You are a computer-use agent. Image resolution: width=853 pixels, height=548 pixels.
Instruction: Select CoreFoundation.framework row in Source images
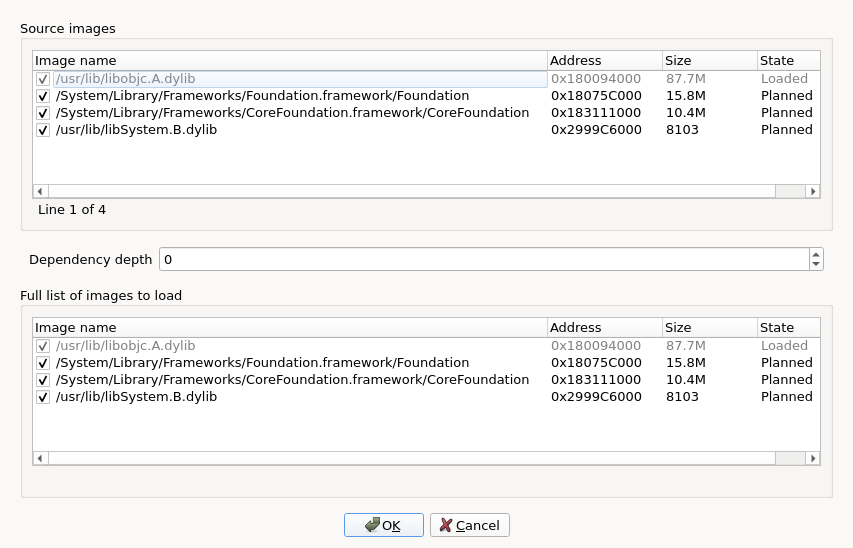(292, 113)
